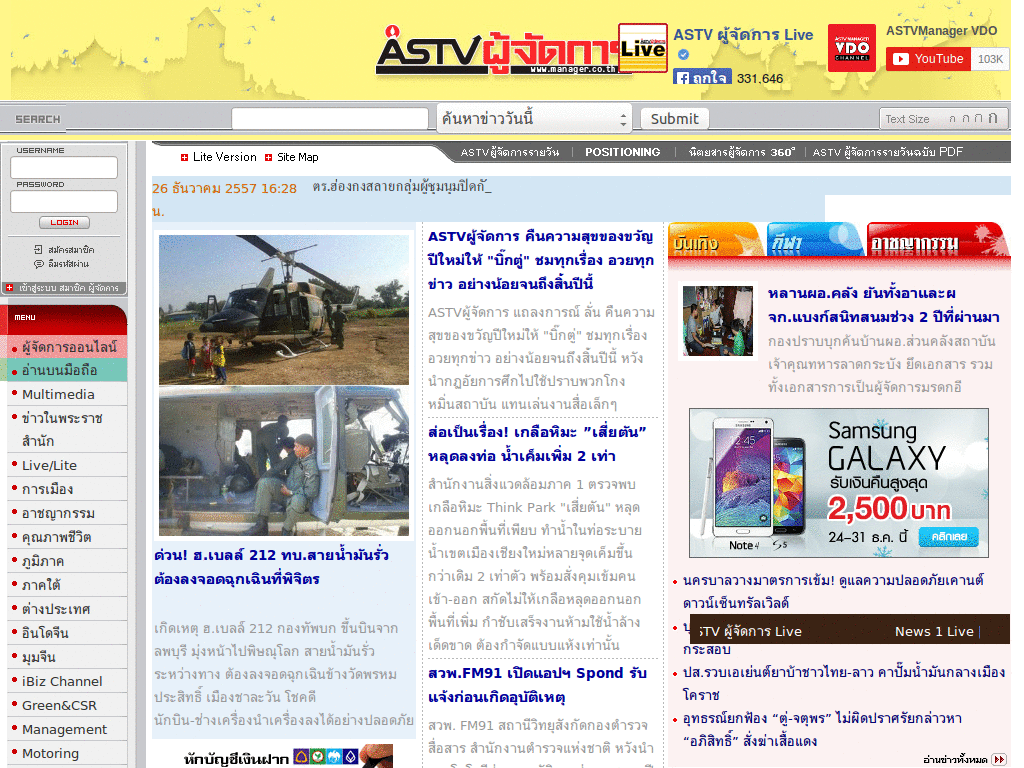
Task: Switch to the บันเทิง news tab
Action: pos(715,240)
